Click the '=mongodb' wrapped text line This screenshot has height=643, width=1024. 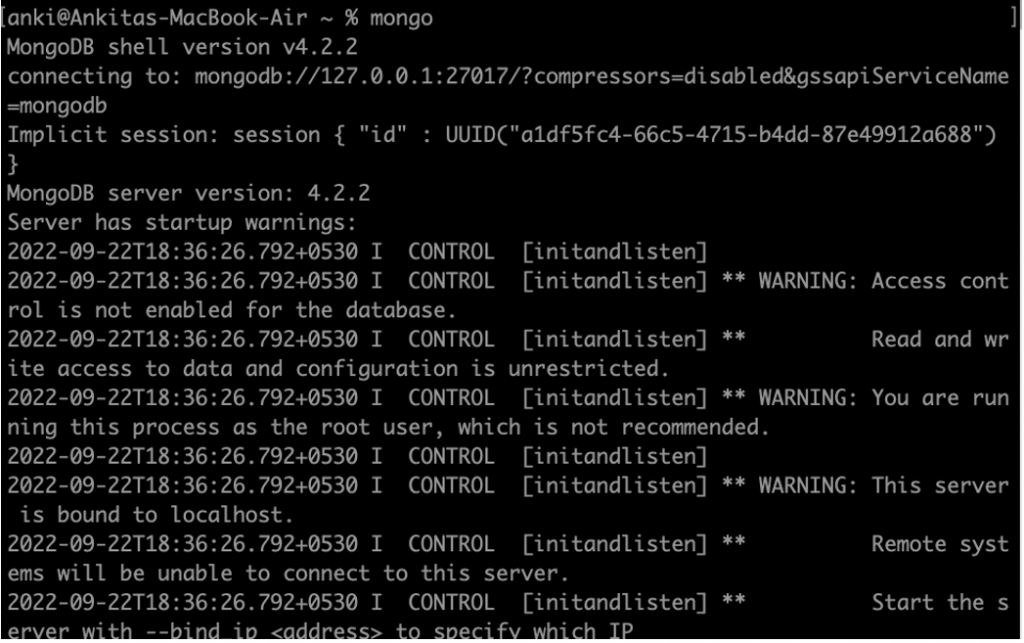(x=57, y=106)
